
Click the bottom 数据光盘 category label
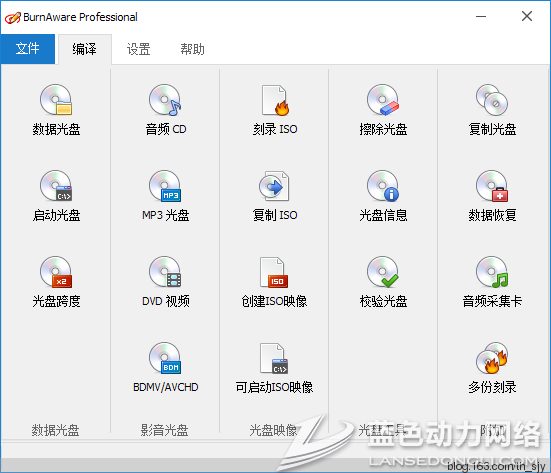click(x=56, y=430)
